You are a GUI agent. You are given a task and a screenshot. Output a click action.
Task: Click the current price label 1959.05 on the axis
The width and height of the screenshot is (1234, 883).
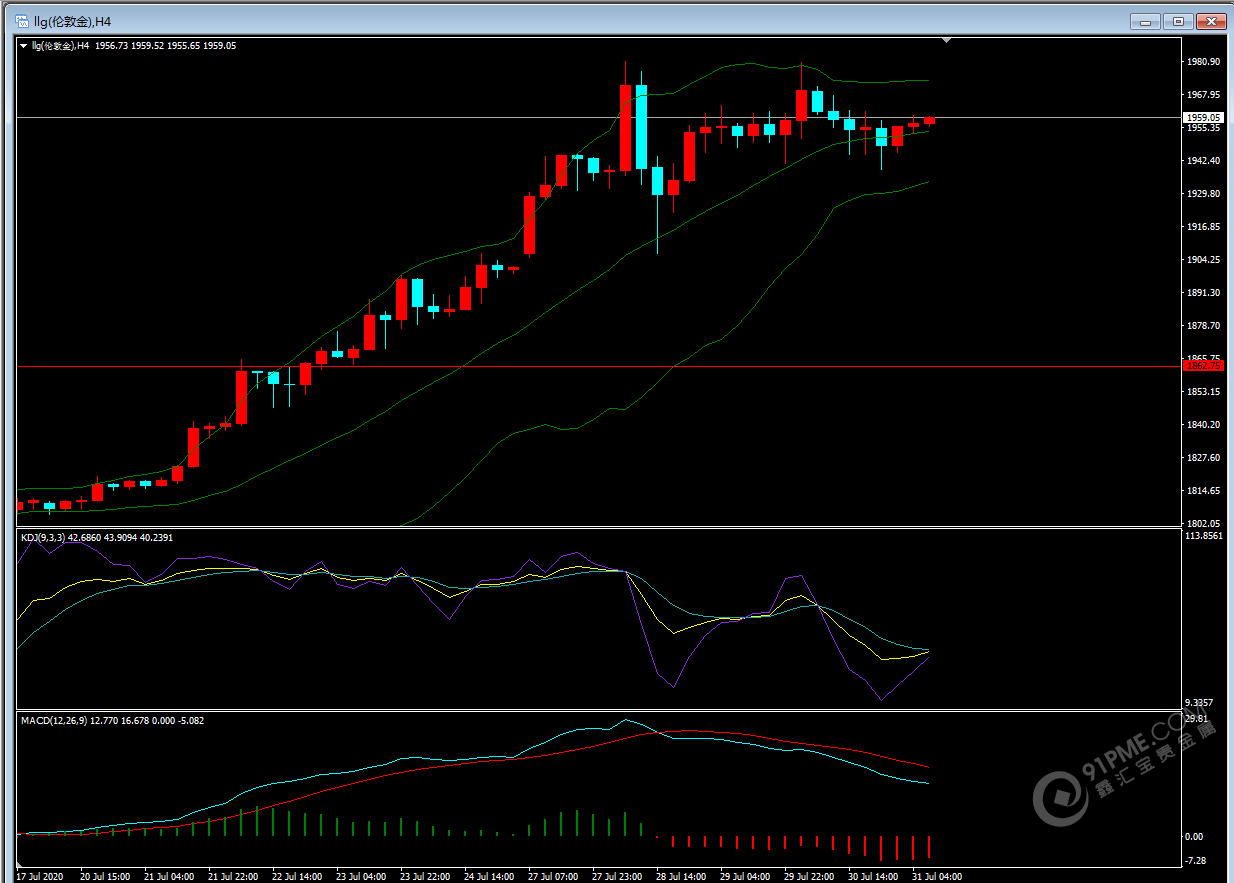pyautogui.click(x=1203, y=117)
